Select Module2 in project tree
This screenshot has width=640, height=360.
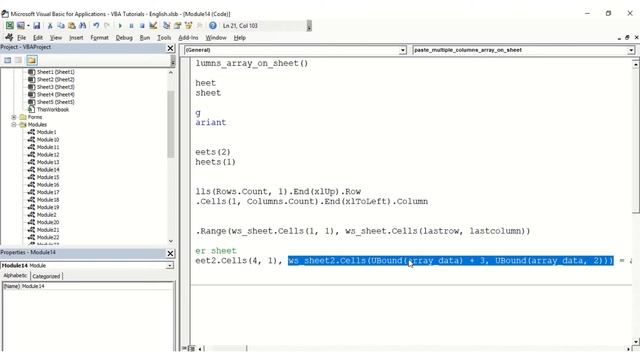point(46,215)
